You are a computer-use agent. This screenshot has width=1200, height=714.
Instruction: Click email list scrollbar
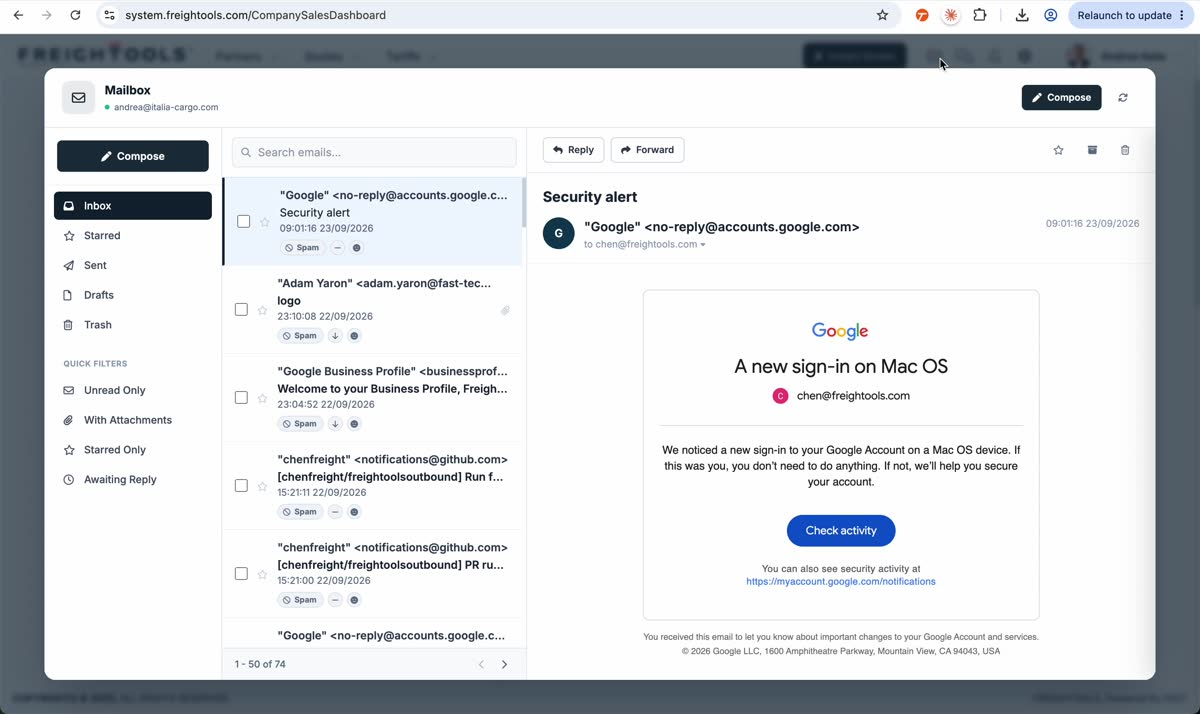[523, 205]
